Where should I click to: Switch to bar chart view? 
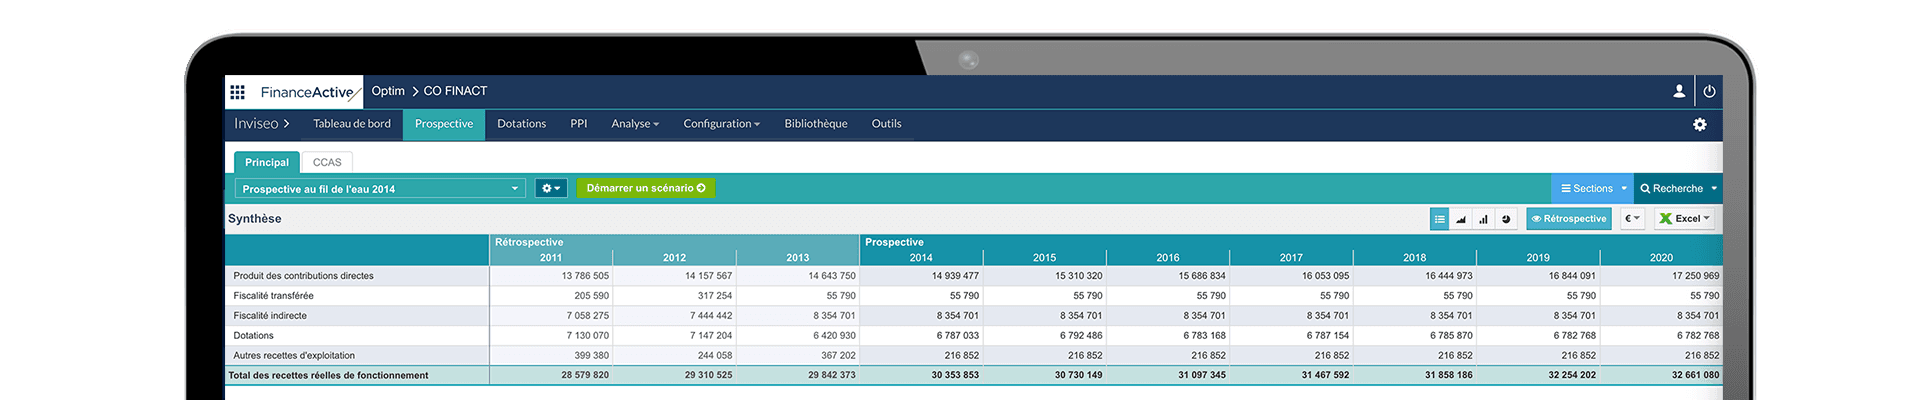[x=1483, y=219]
